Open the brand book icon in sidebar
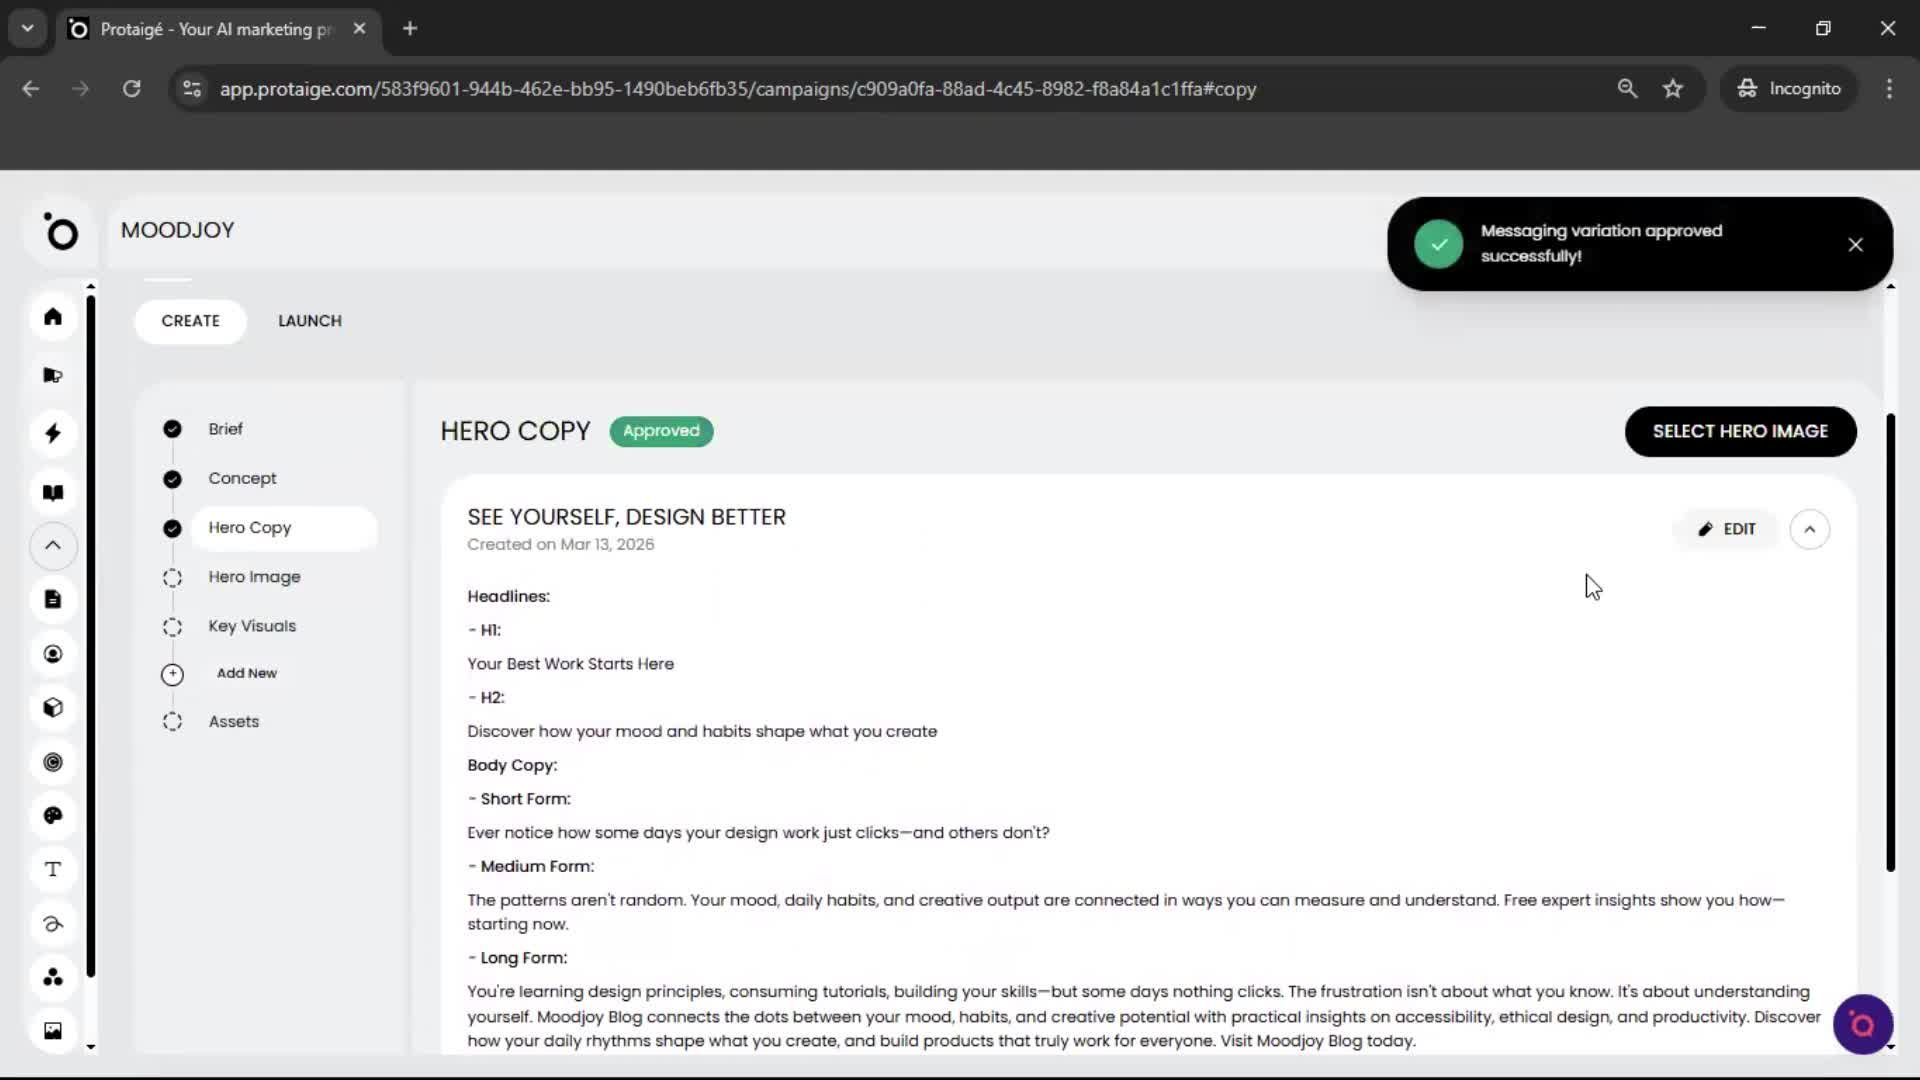The height and width of the screenshot is (1080, 1920). tap(53, 492)
